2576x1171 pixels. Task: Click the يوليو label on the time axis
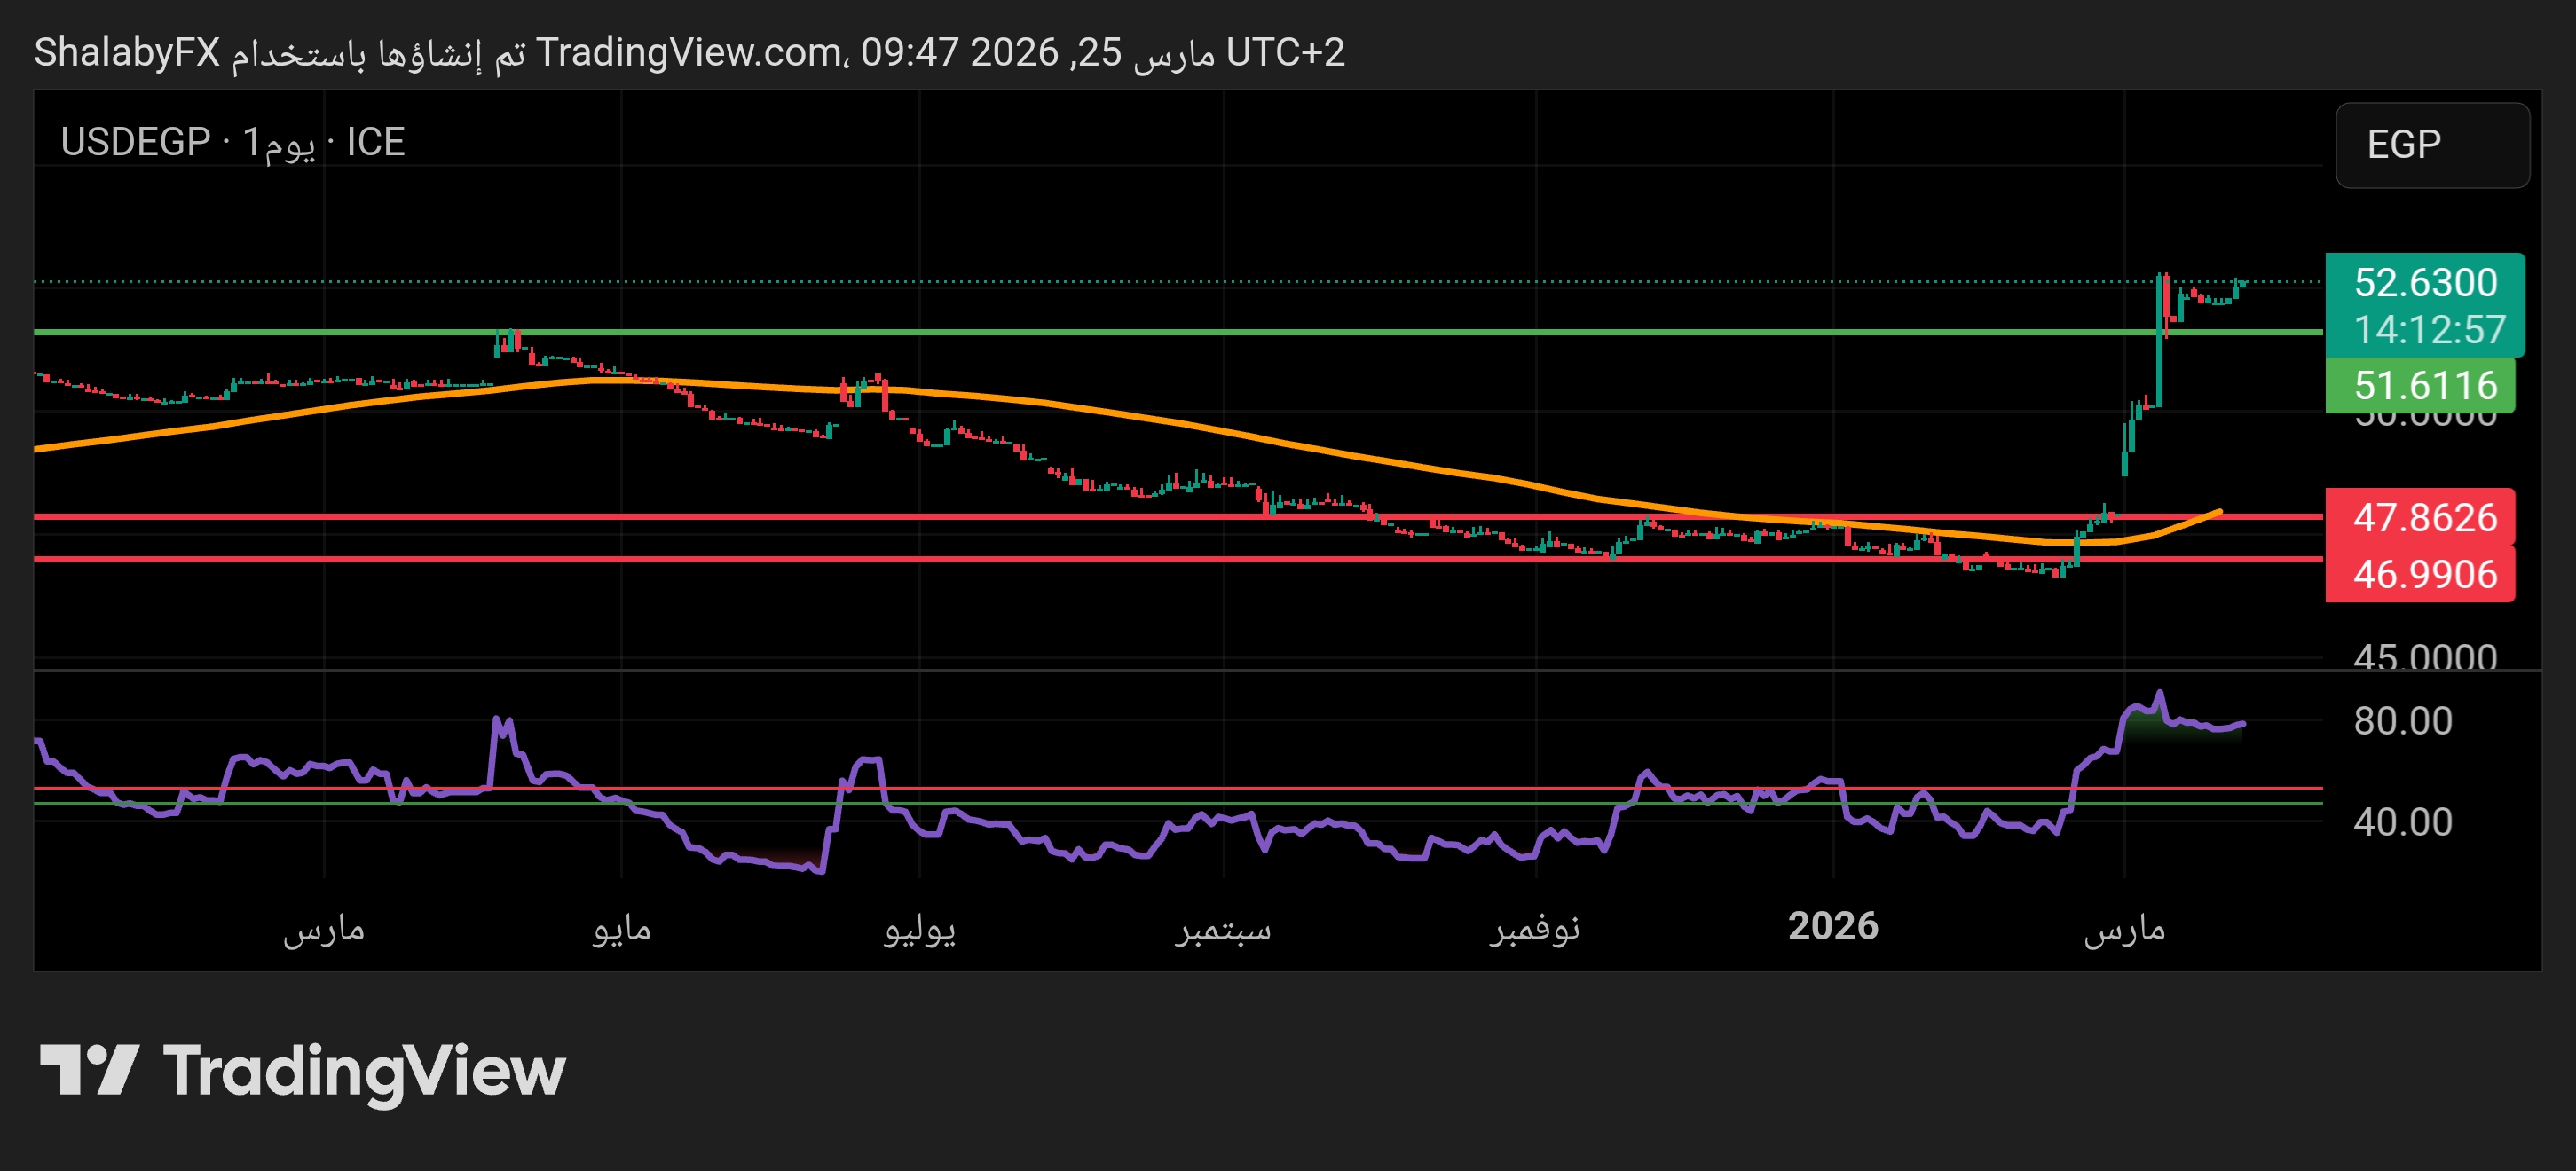click(919, 929)
